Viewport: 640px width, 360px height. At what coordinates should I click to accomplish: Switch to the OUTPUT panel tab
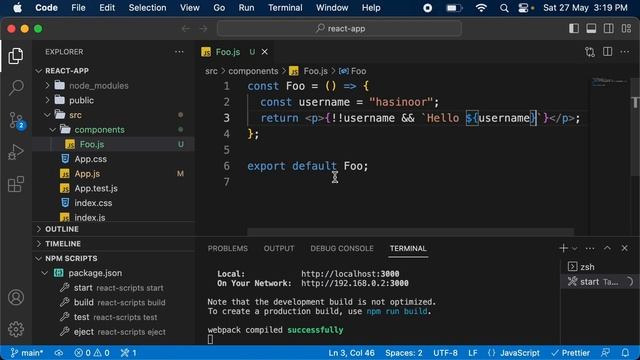point(279,249)
